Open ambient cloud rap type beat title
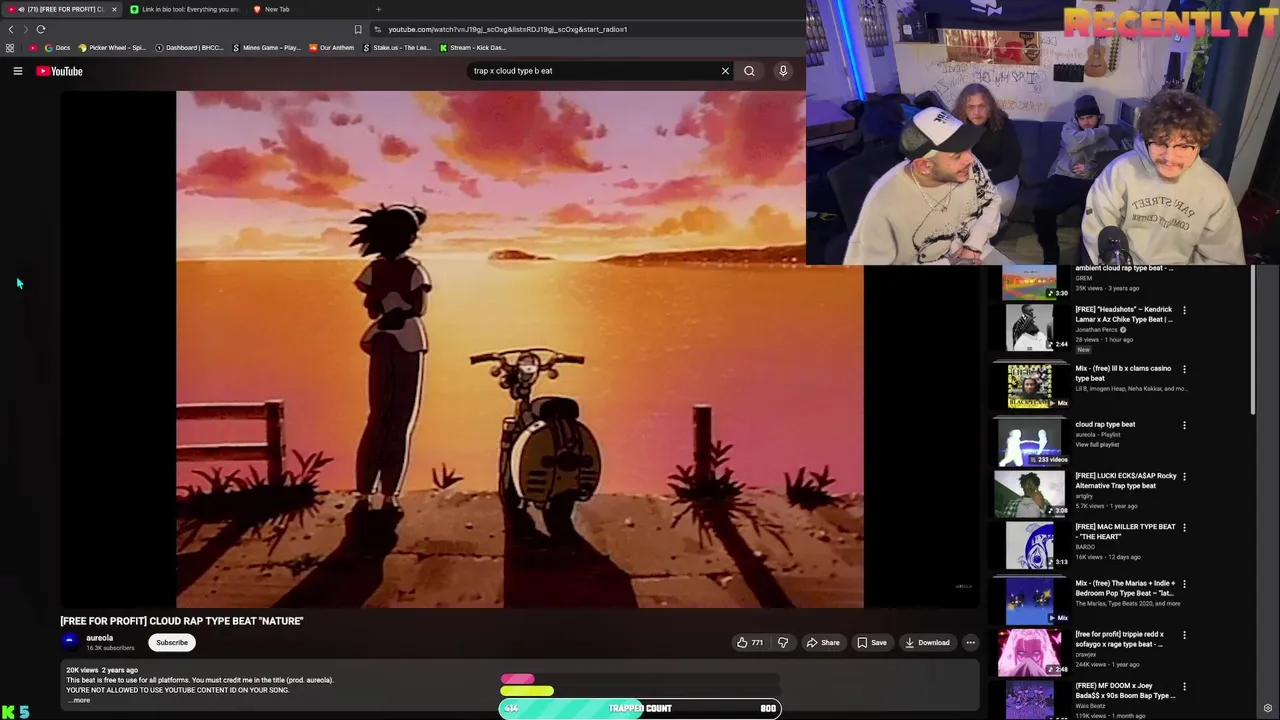1280x720 pixels. click(x=1124, y=268)
